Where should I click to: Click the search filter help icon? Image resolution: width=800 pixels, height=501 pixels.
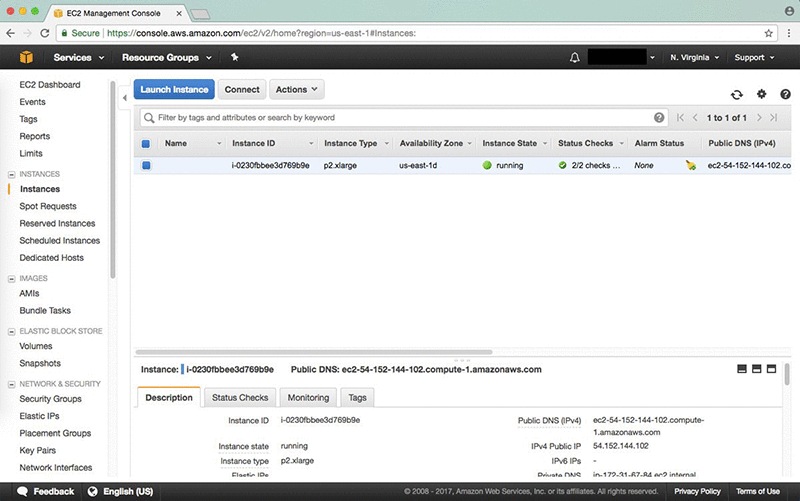point(659,118)
